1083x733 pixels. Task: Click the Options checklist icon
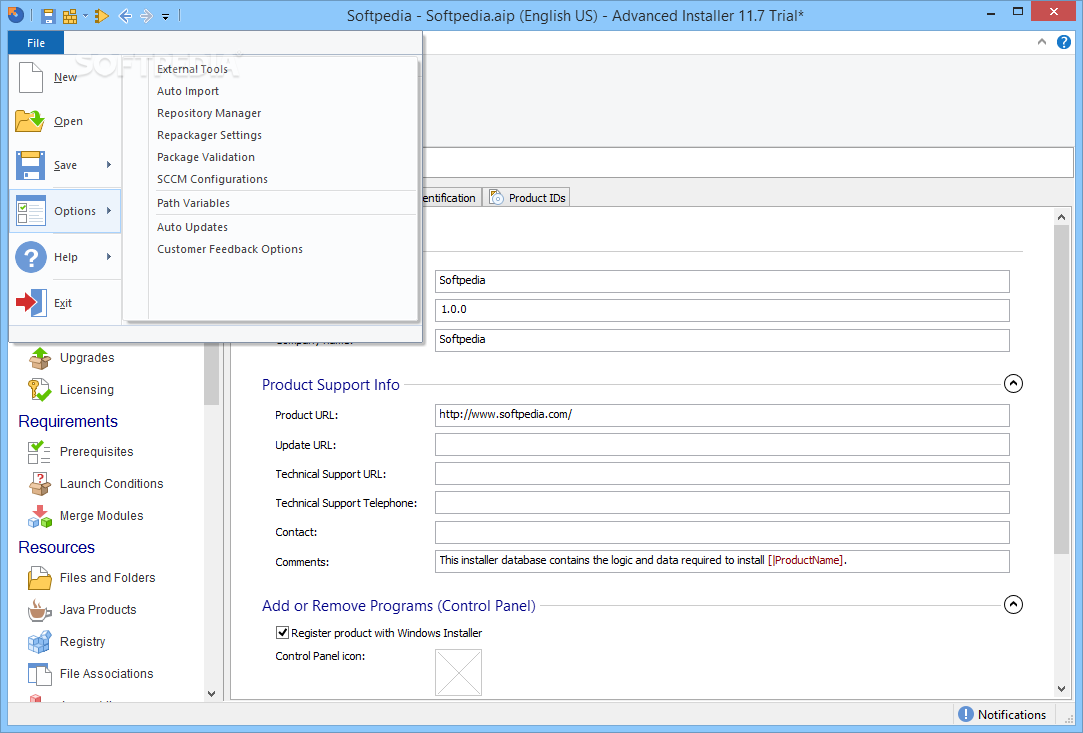tap(31, 211)
